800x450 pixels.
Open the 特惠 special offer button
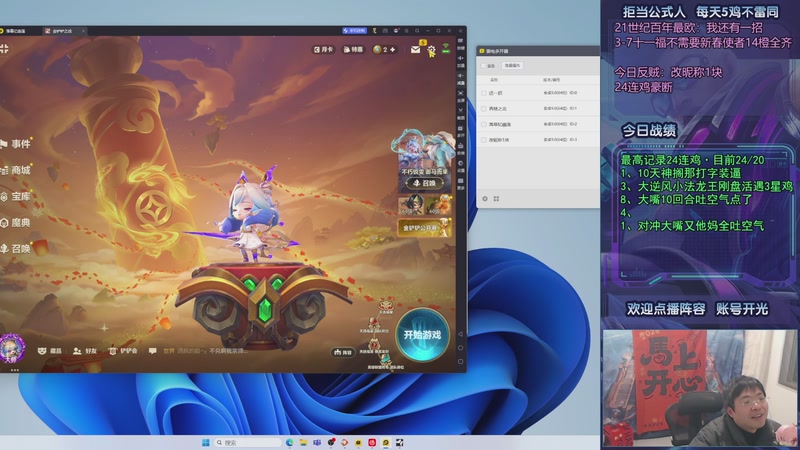tap(353, 49)
